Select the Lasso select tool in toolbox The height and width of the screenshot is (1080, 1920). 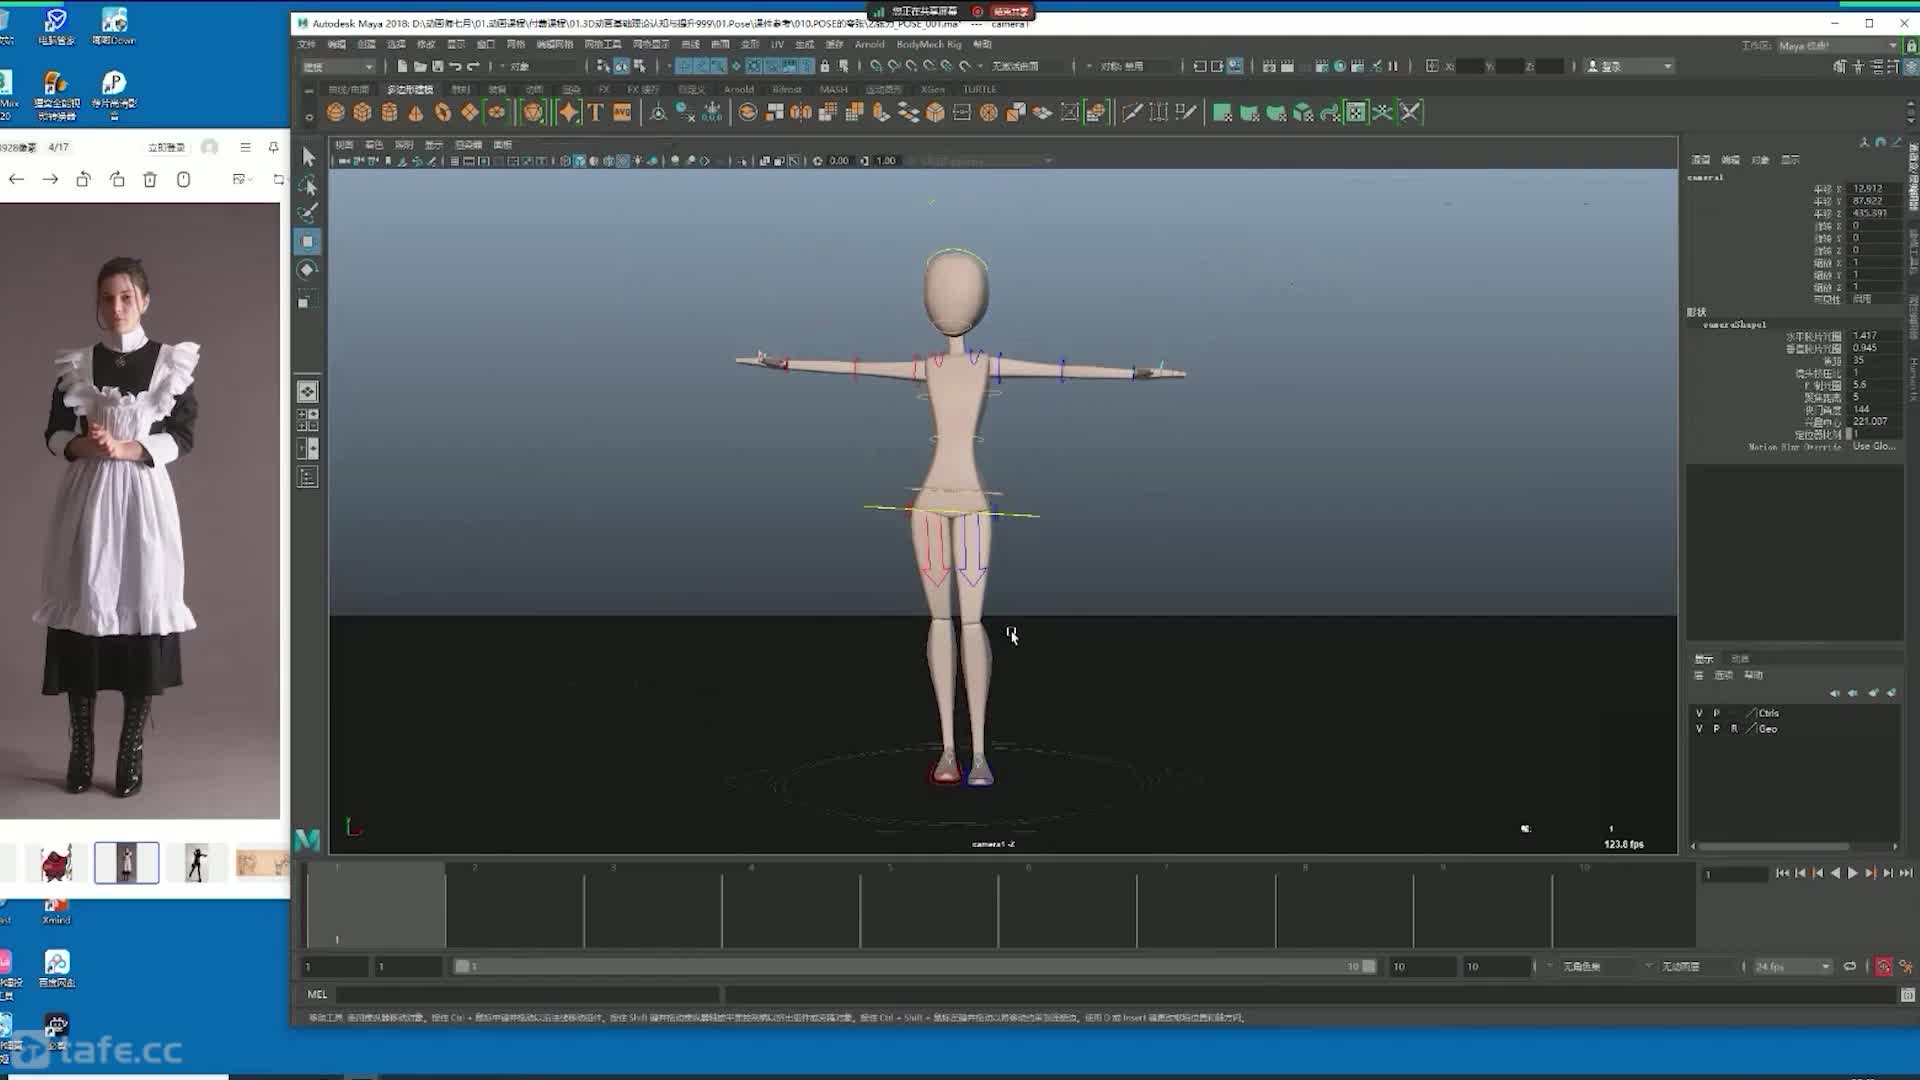click(308, 185)
